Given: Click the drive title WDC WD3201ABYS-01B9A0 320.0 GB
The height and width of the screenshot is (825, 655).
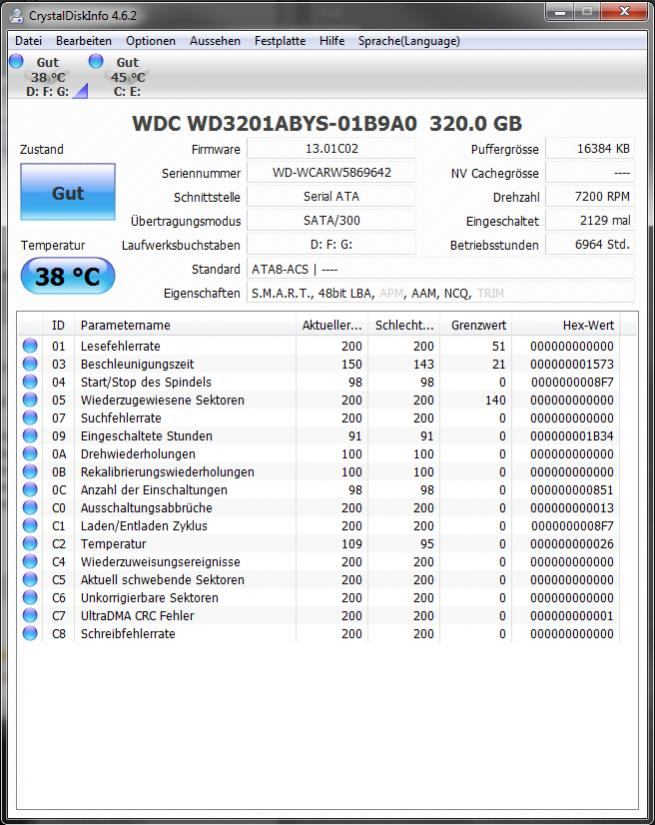Looking at the screenshot, I should [327, 124].
